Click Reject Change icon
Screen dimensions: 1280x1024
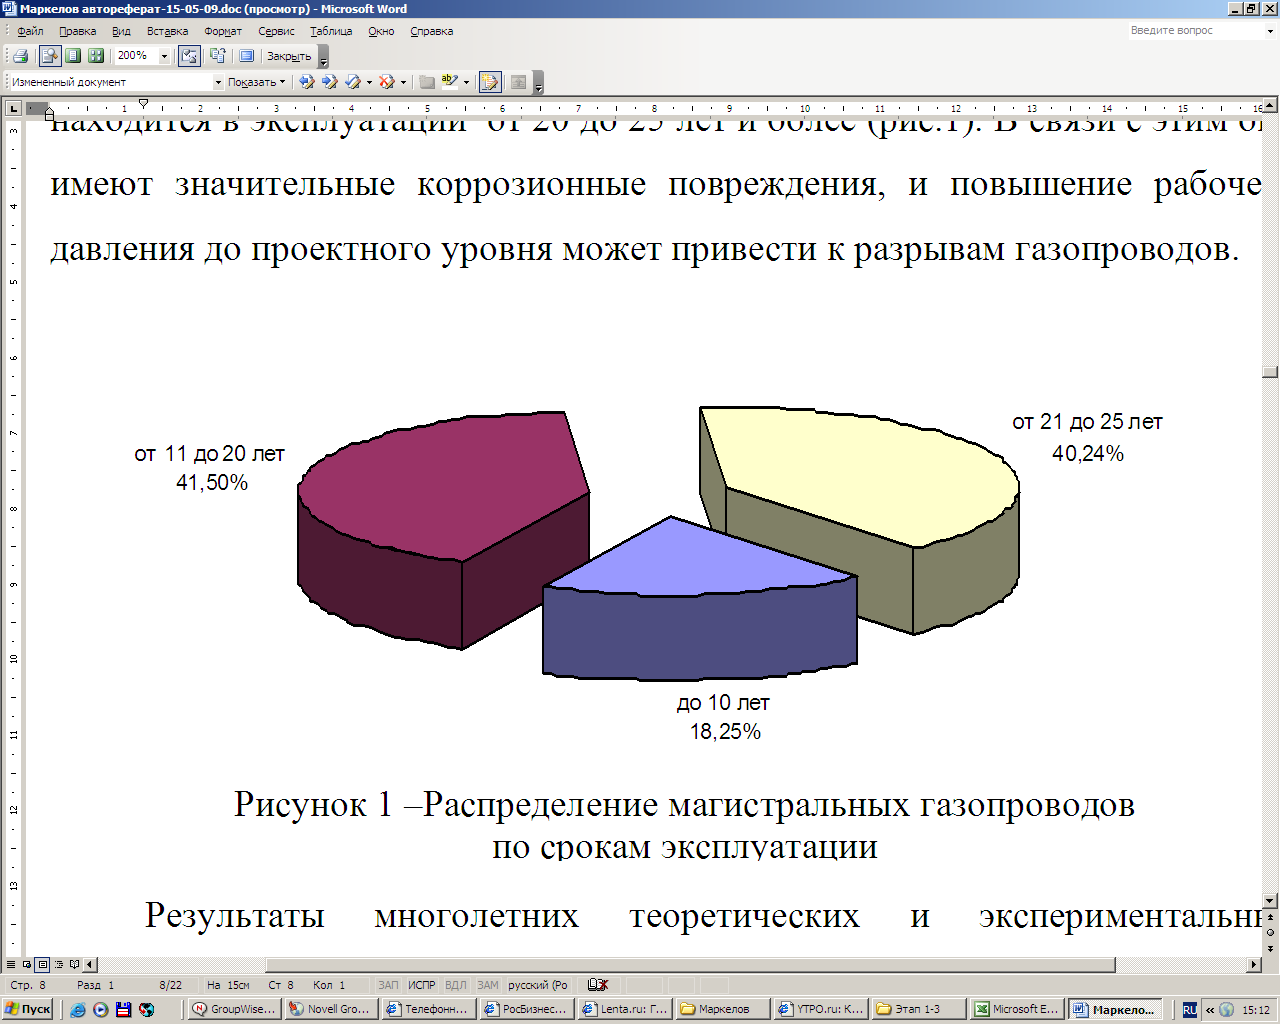pos(387,82)
